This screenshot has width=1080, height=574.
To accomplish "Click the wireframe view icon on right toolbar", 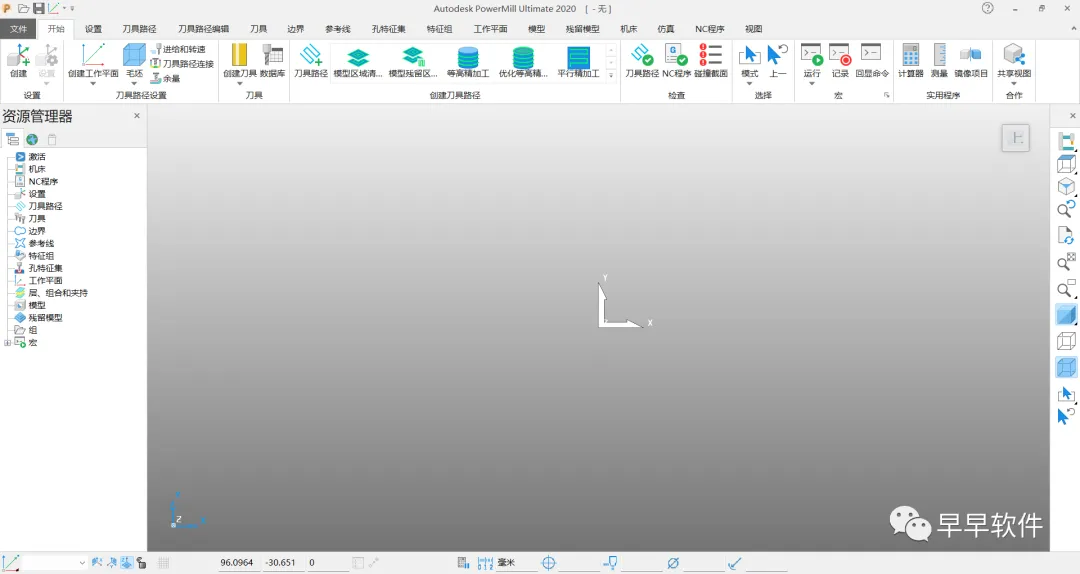I will tap(1066, 341).
